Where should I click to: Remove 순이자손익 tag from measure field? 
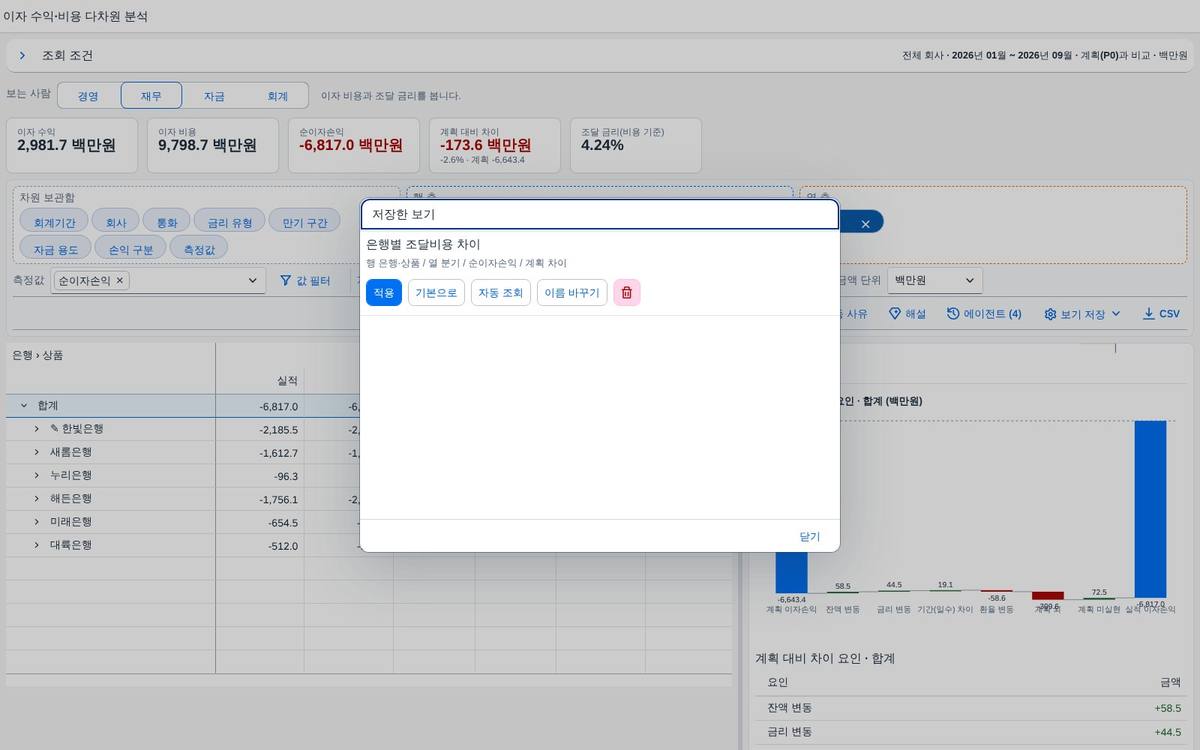[120, 281]
